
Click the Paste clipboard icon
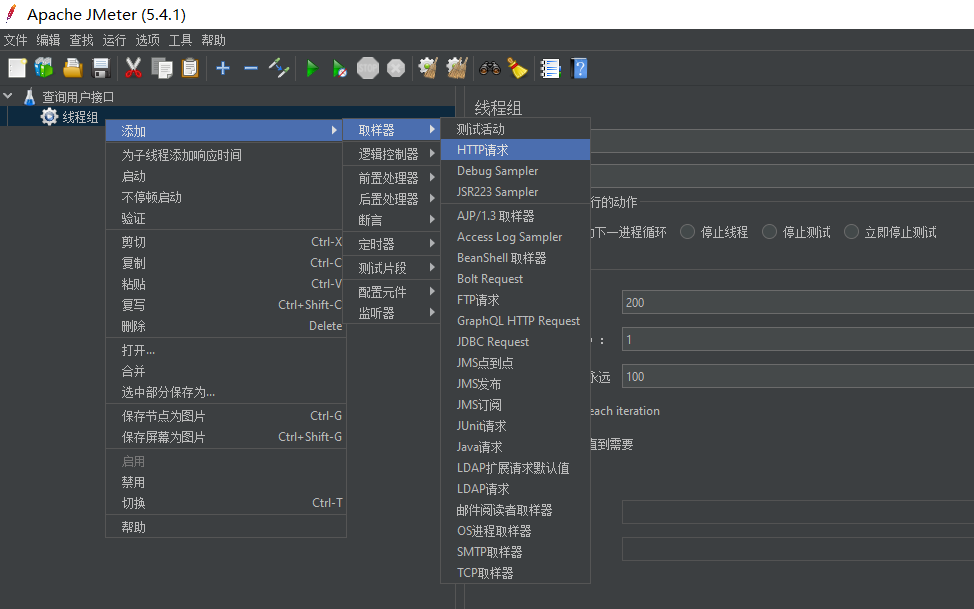(189, 68)
